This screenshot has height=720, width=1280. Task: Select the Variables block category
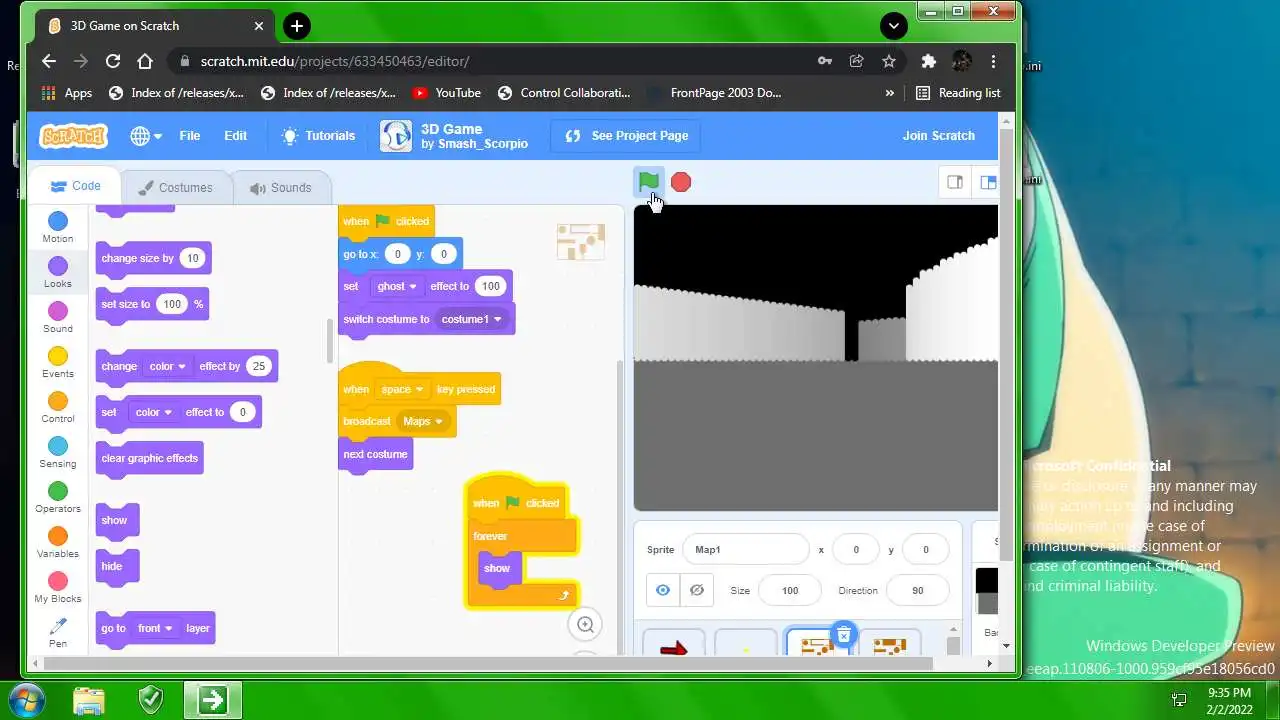(x=58, y=543)
